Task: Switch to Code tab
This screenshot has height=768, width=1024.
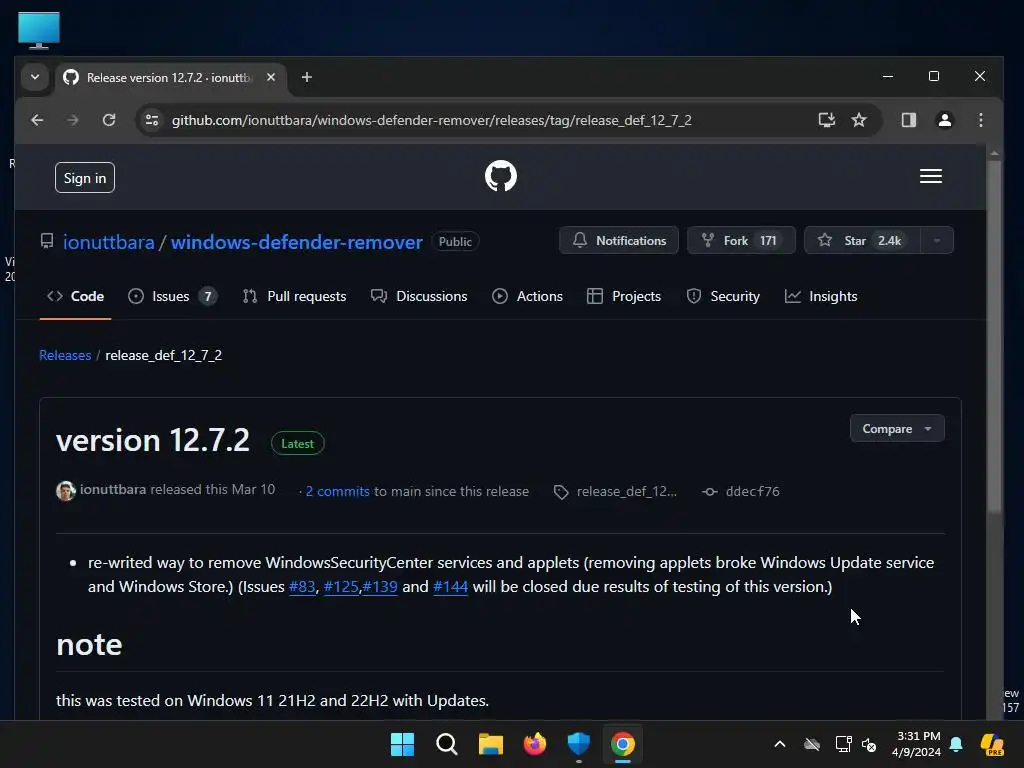Action: 75,296
